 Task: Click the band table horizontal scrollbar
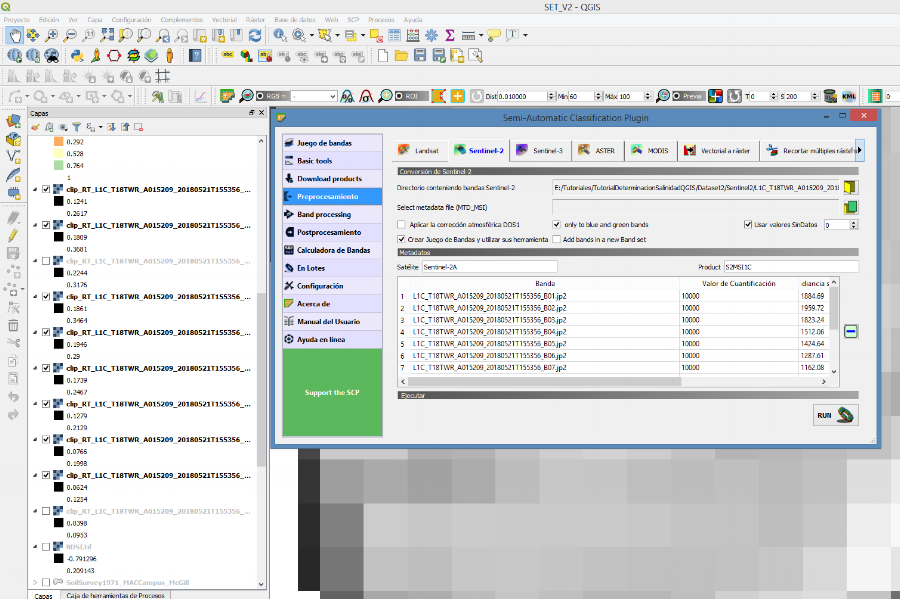point(544,381)
